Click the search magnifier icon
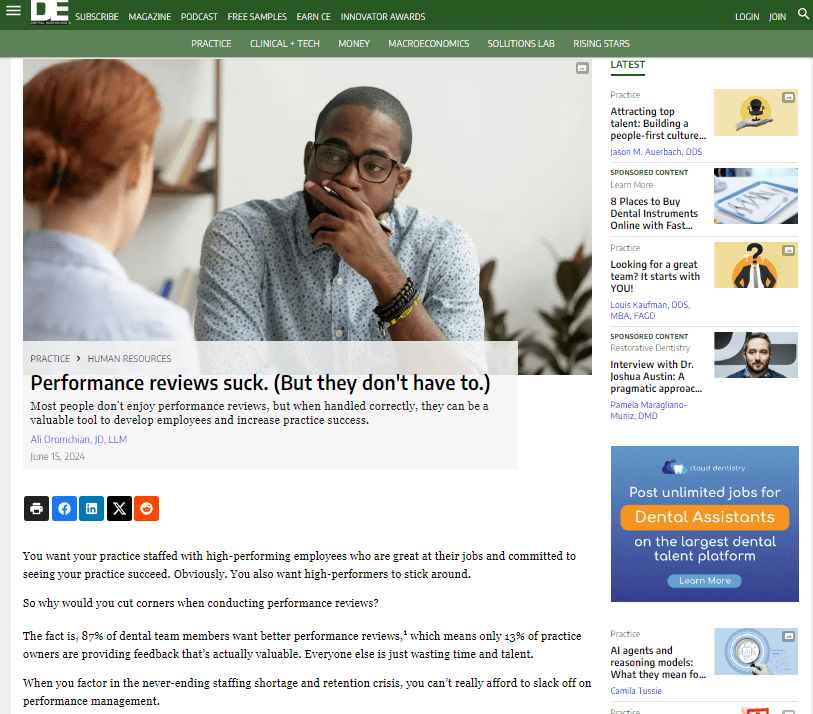 803,14
